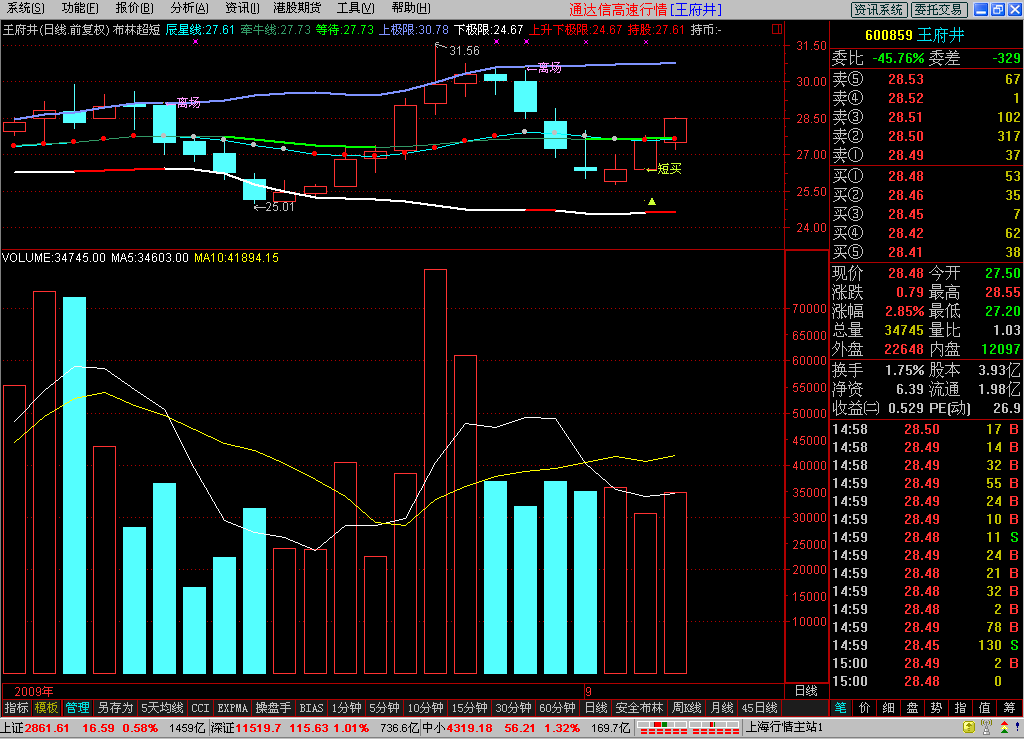Click the traffic-light status icon
This screenshot has width=1024, height=739.
pyautogui.click(x=1004, y=727)
